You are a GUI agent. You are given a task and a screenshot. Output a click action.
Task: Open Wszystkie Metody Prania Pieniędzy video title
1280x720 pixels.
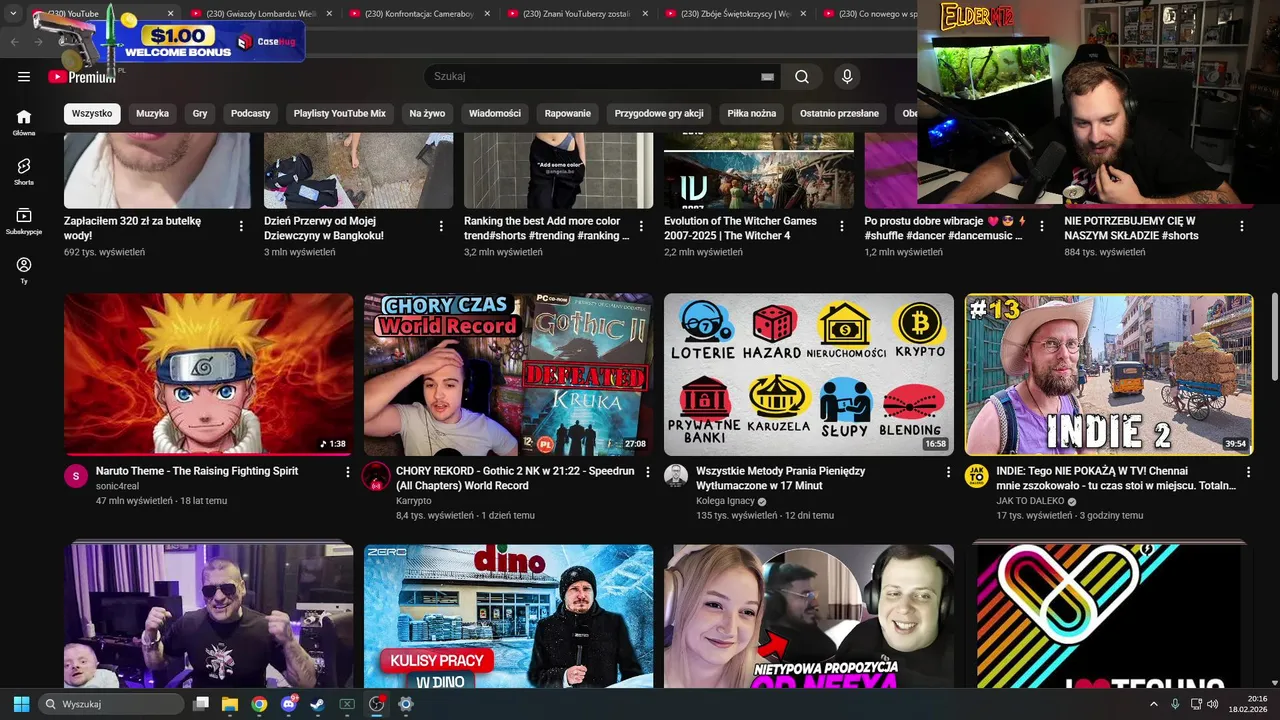pyautogui.click(x=780, y=478)
